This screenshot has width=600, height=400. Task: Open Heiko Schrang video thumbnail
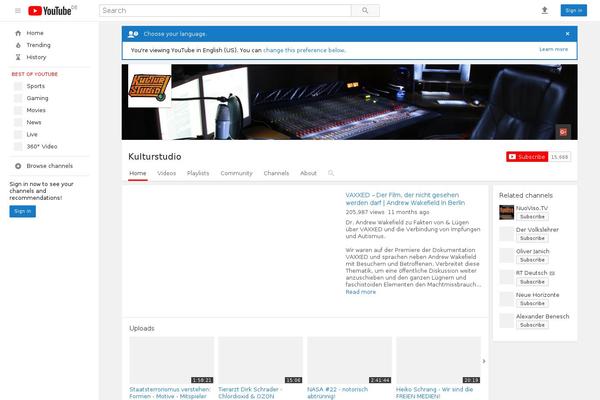[438, 360]
